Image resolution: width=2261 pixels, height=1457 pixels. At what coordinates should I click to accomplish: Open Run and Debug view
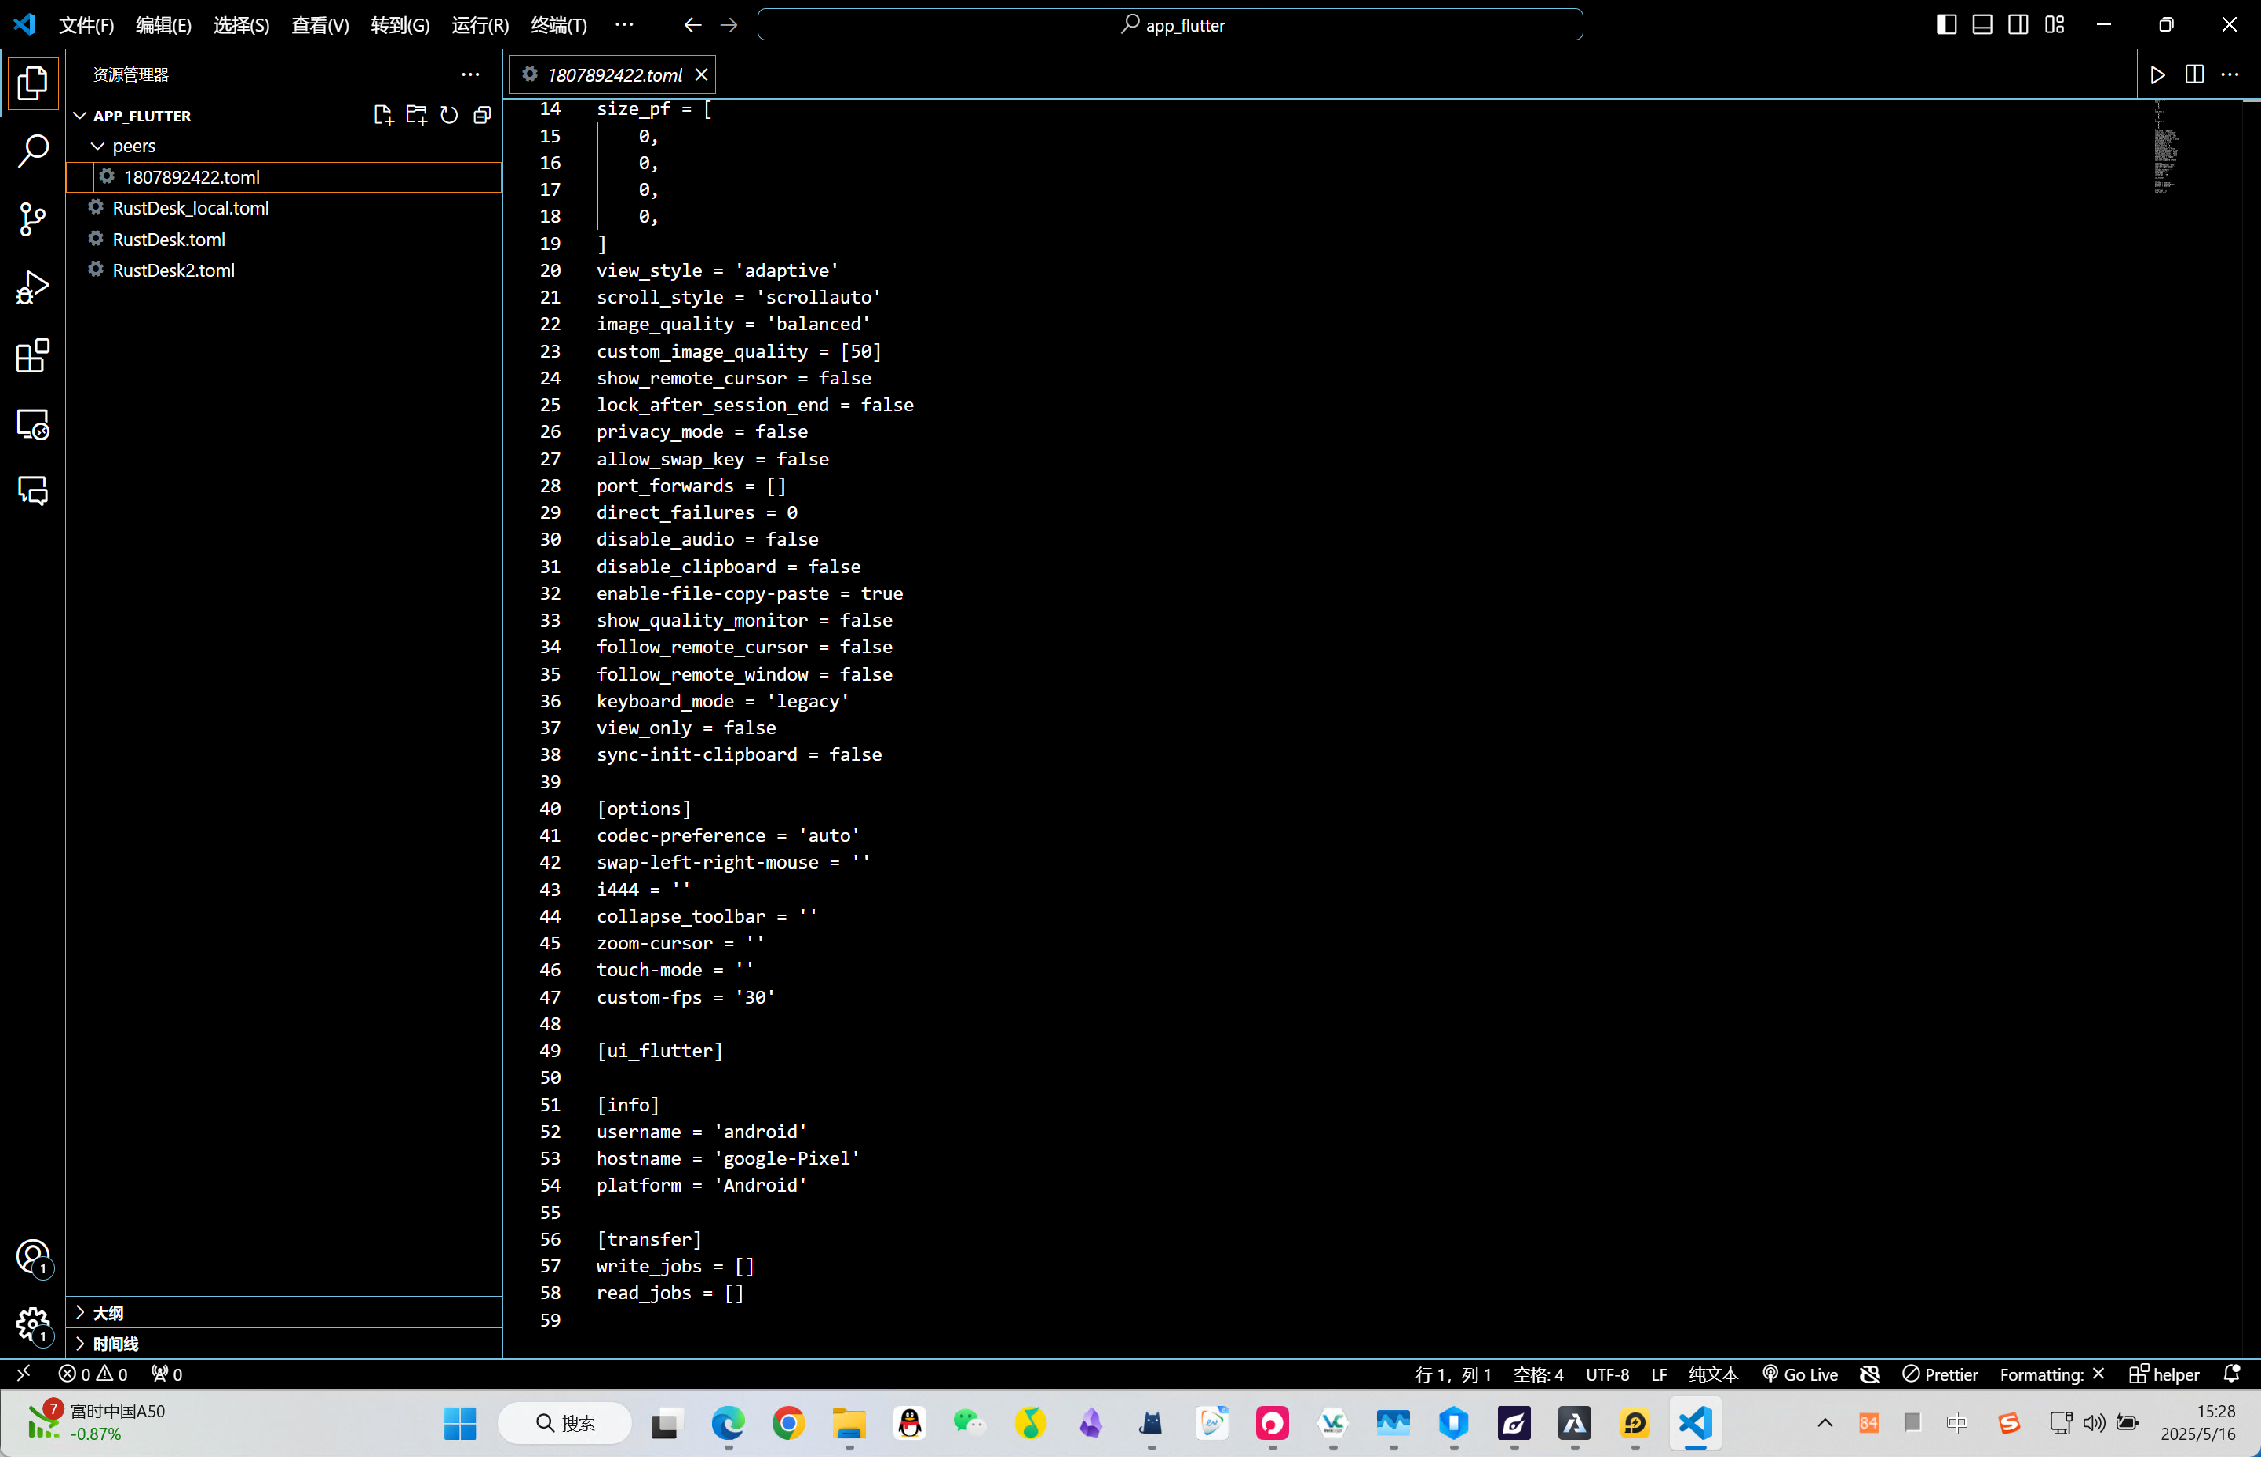[x=33, y=287]
